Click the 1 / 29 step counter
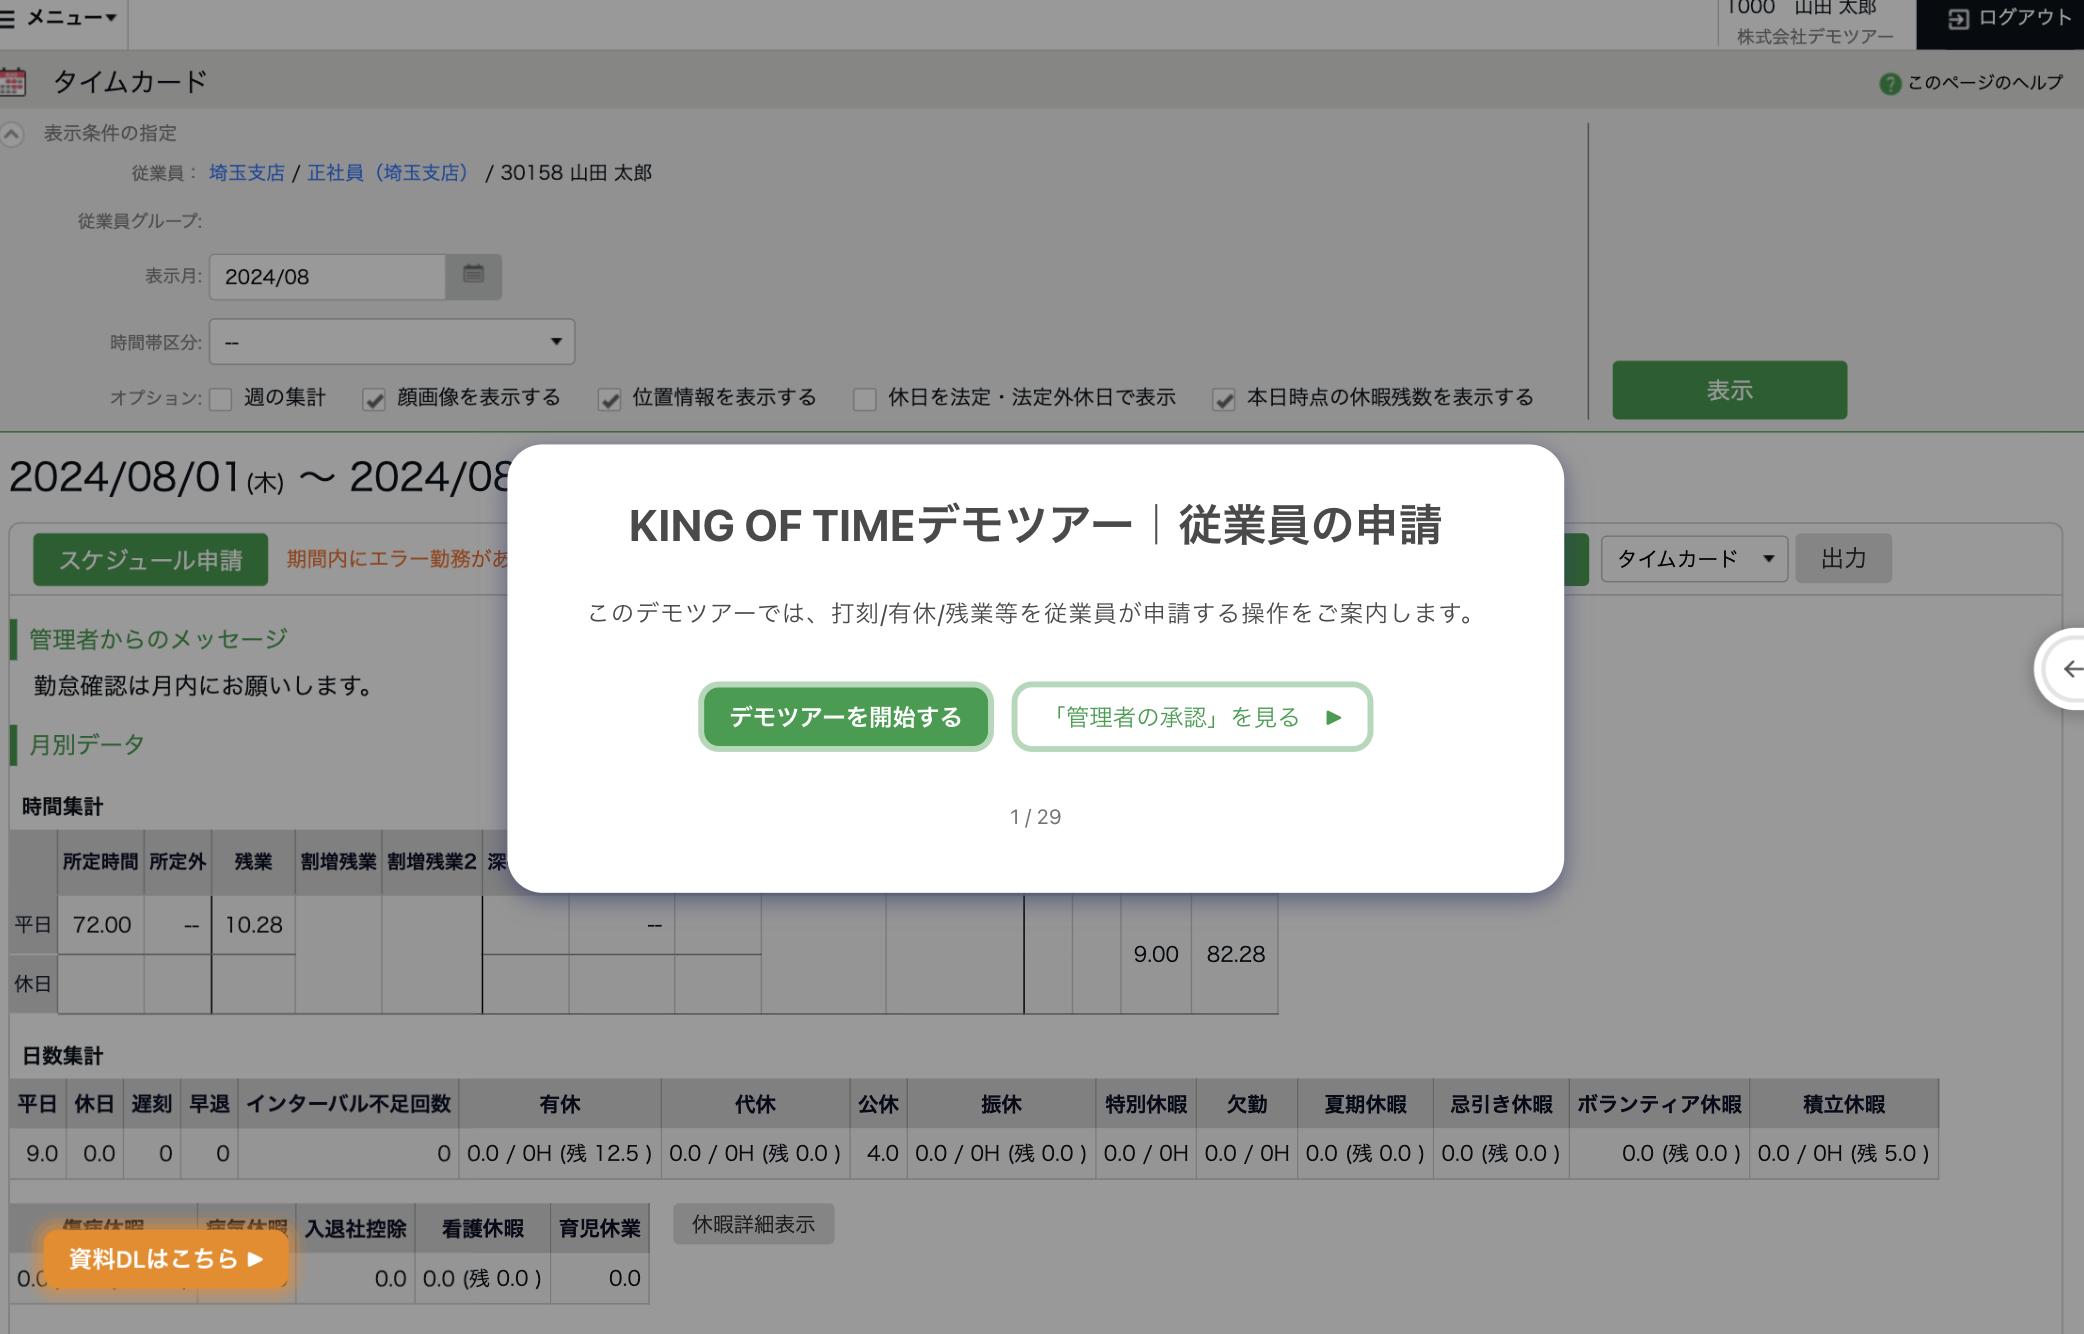 pyautogui.click(x=1035, y=817)
